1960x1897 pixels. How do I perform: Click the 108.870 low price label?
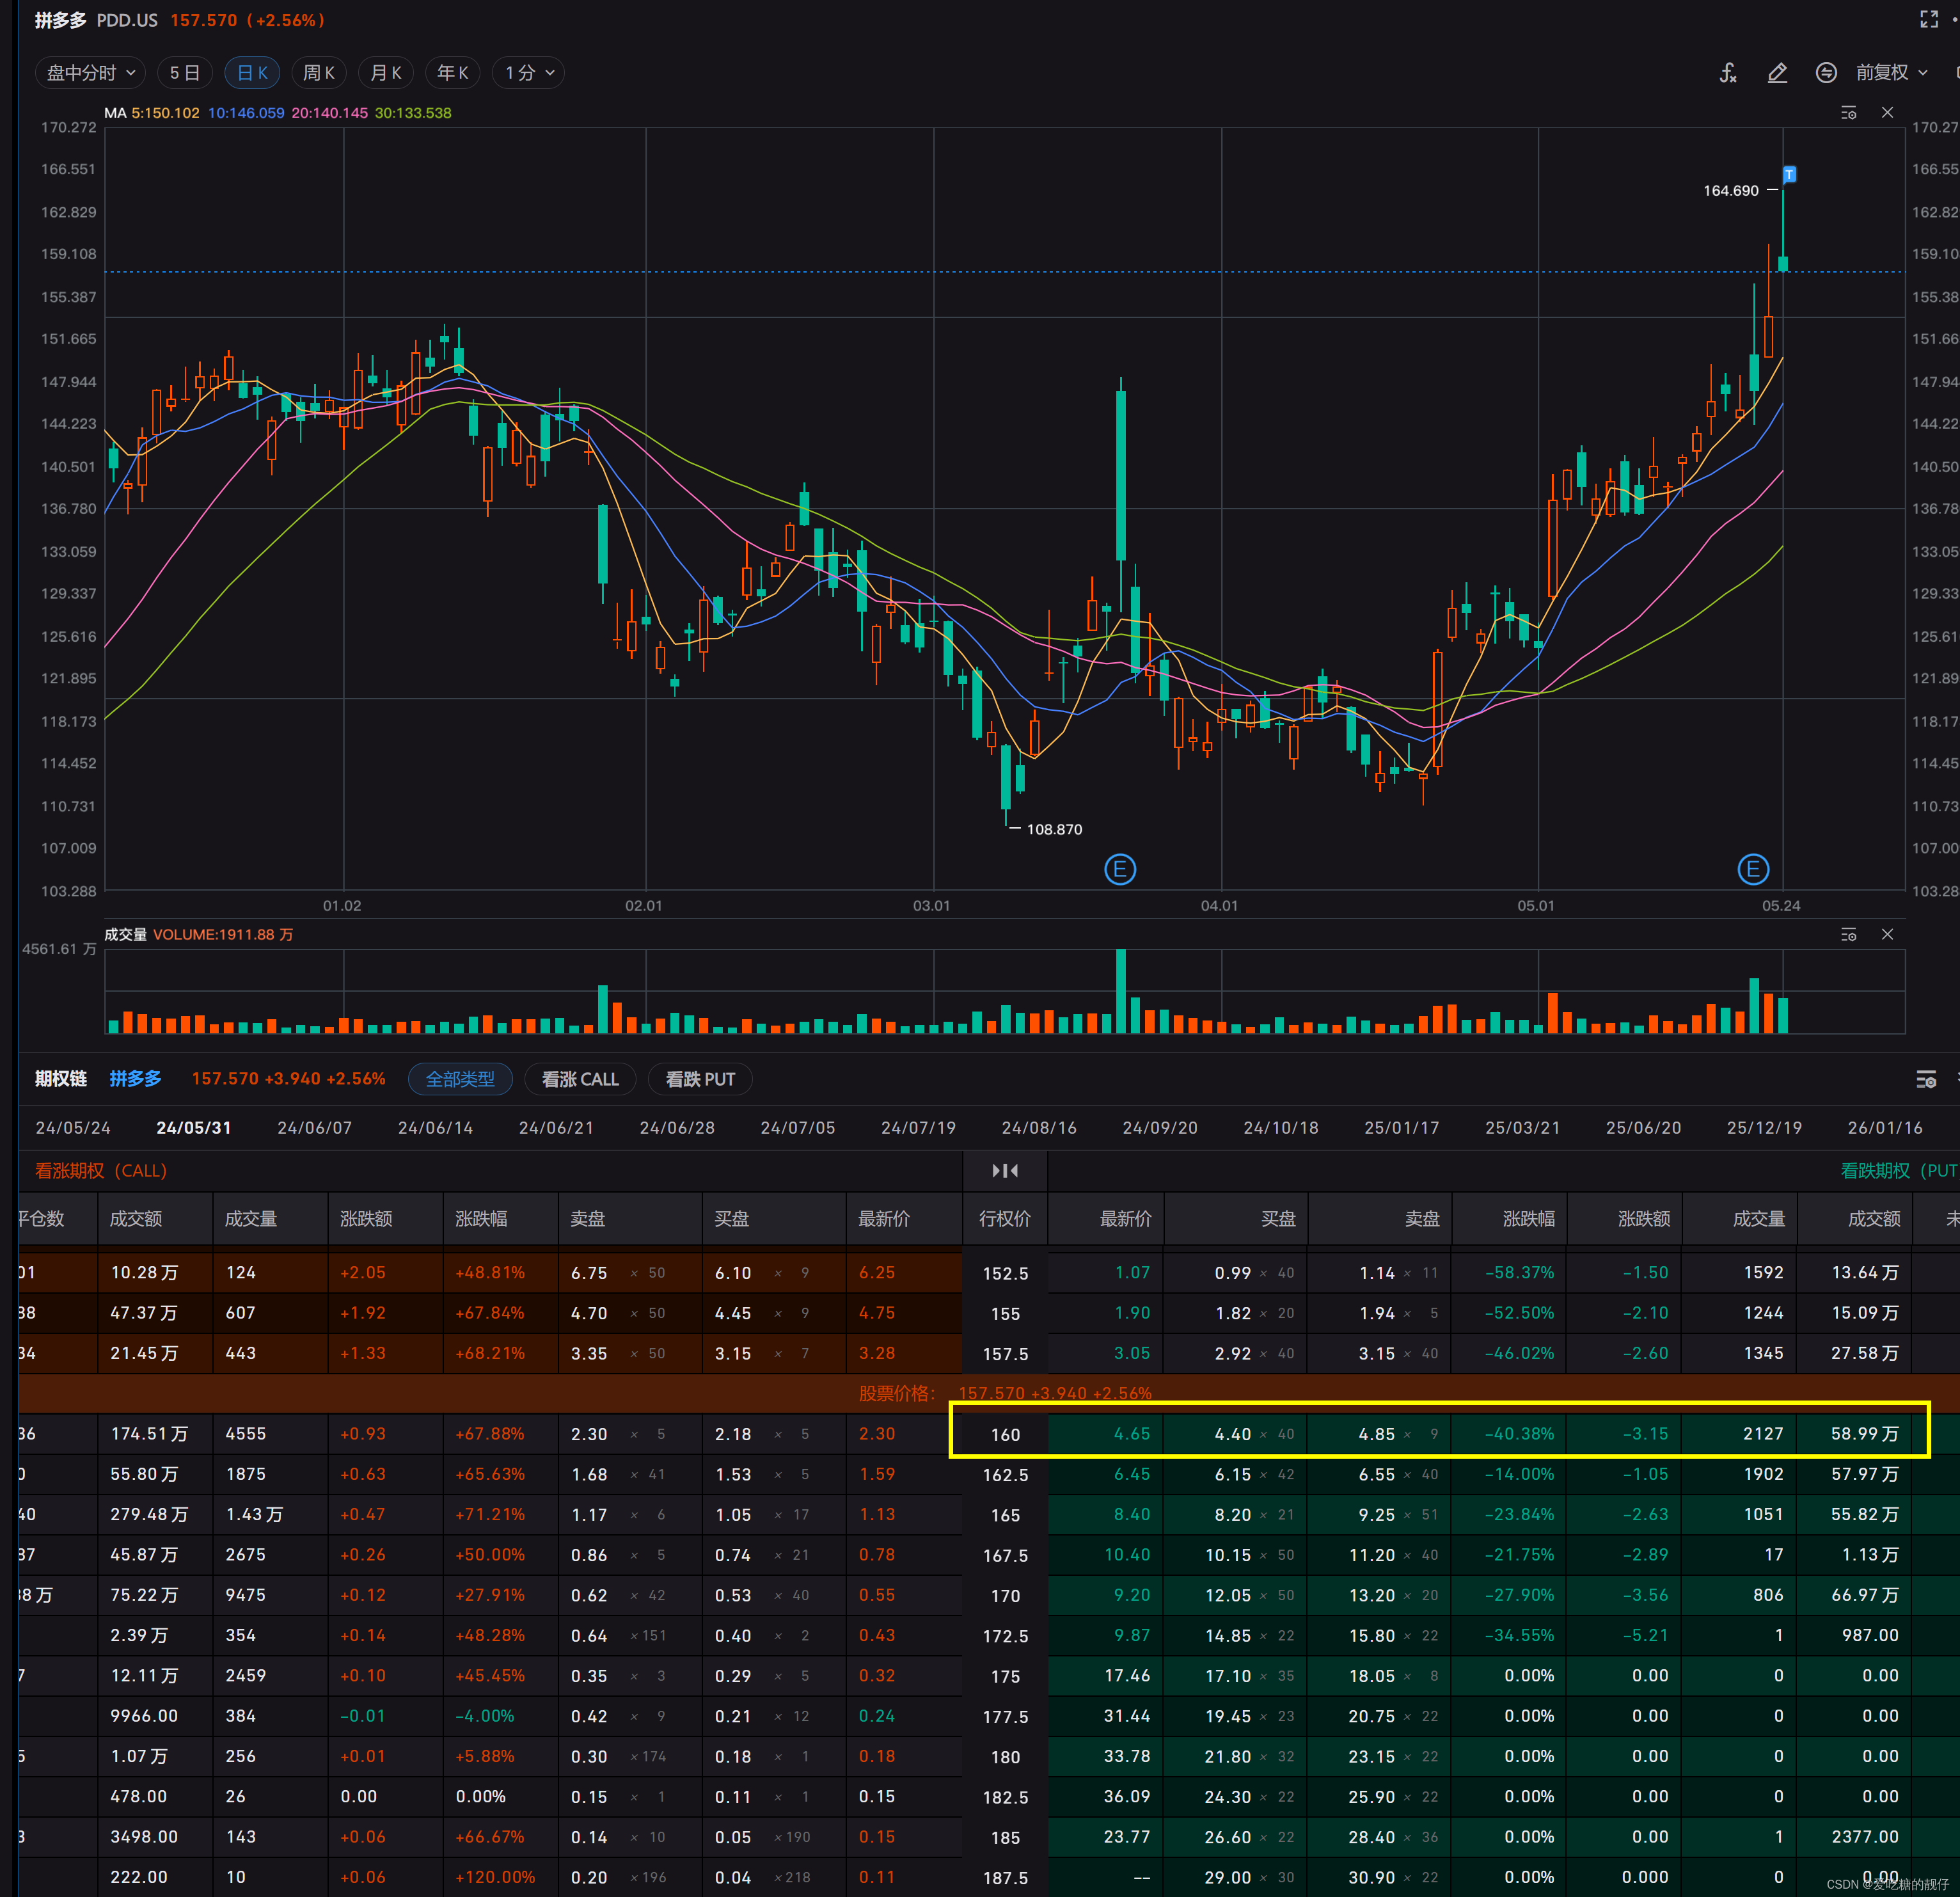[1054, 829]
